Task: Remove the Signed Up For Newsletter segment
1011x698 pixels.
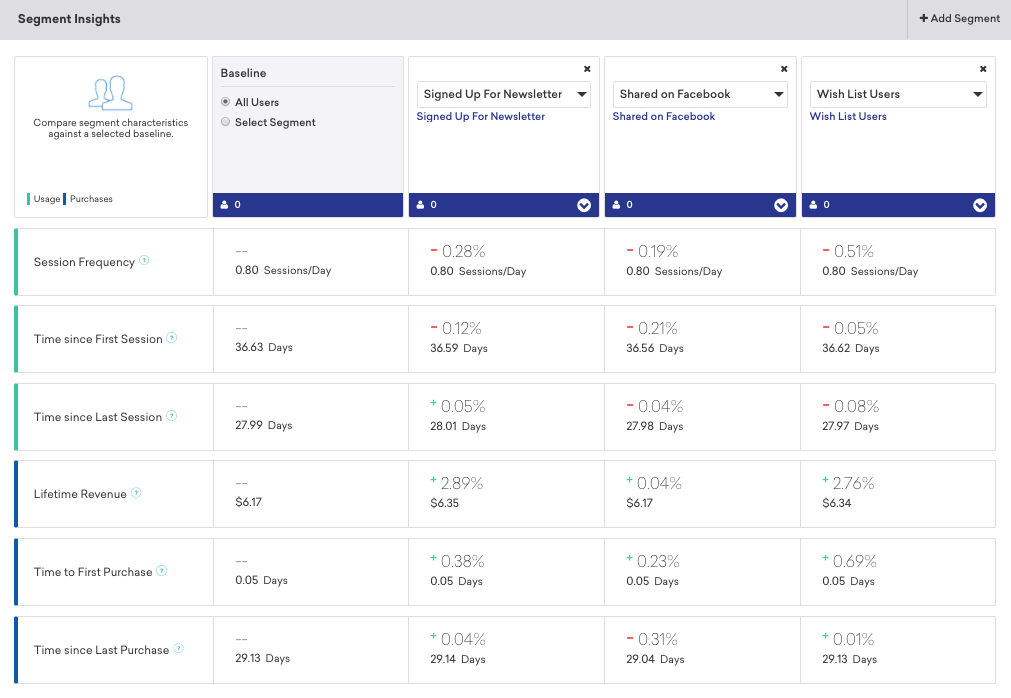Action: coord(587,69)
